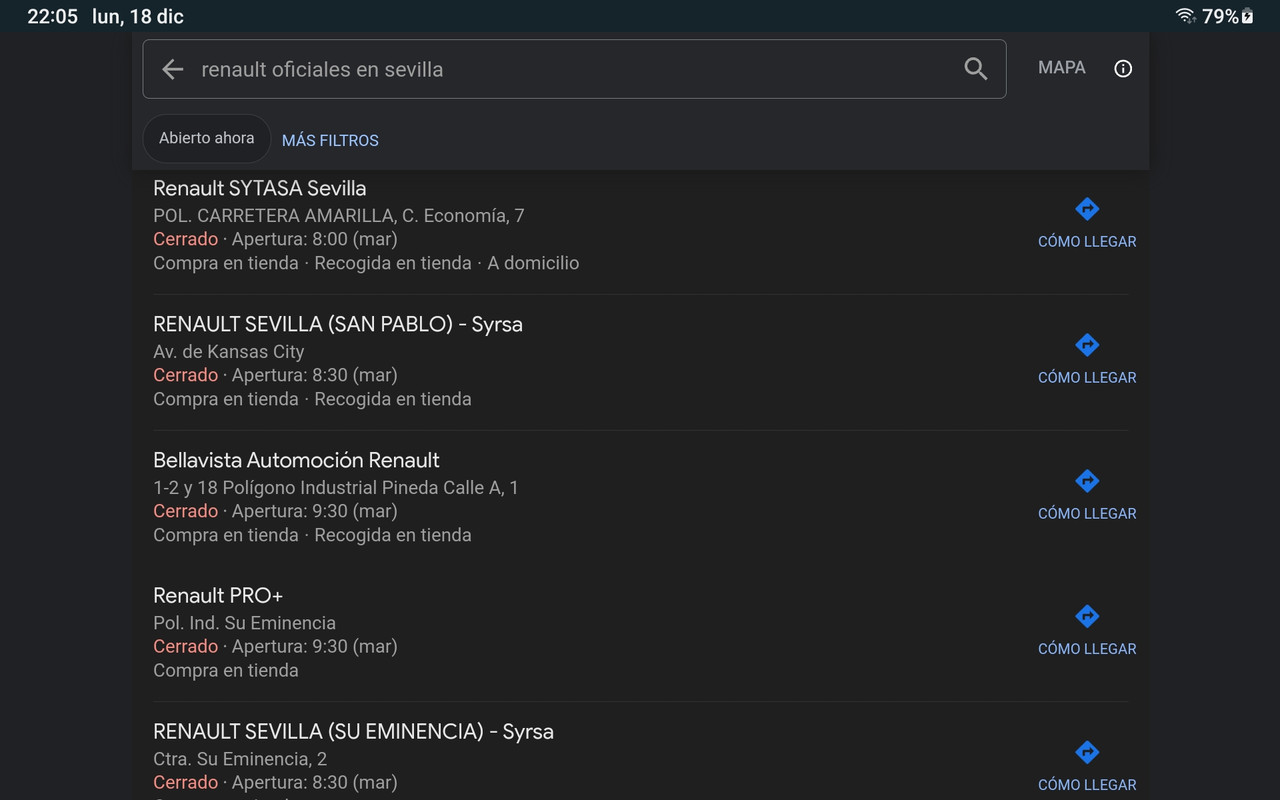This screenshot has width=1280, height=800.
Task: Tap directions icon for Renault SYTASA Sevilla
Action: 1087,209
